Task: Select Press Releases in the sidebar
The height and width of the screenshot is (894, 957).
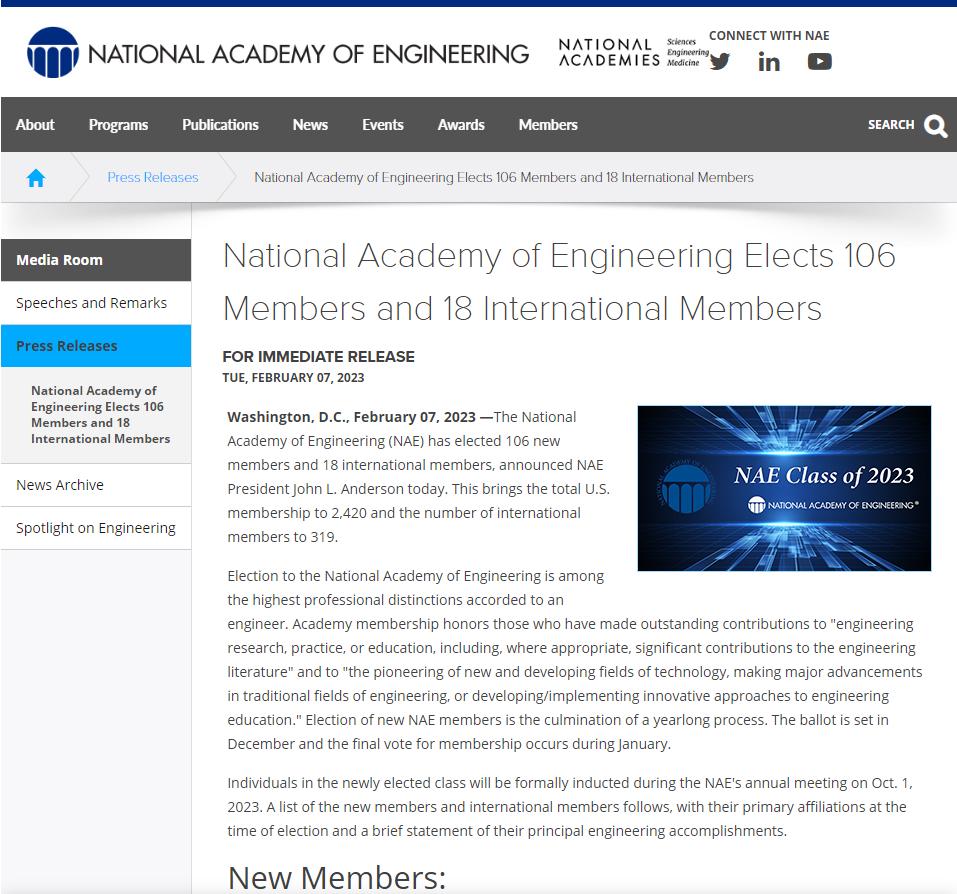Action: point(67,346)
